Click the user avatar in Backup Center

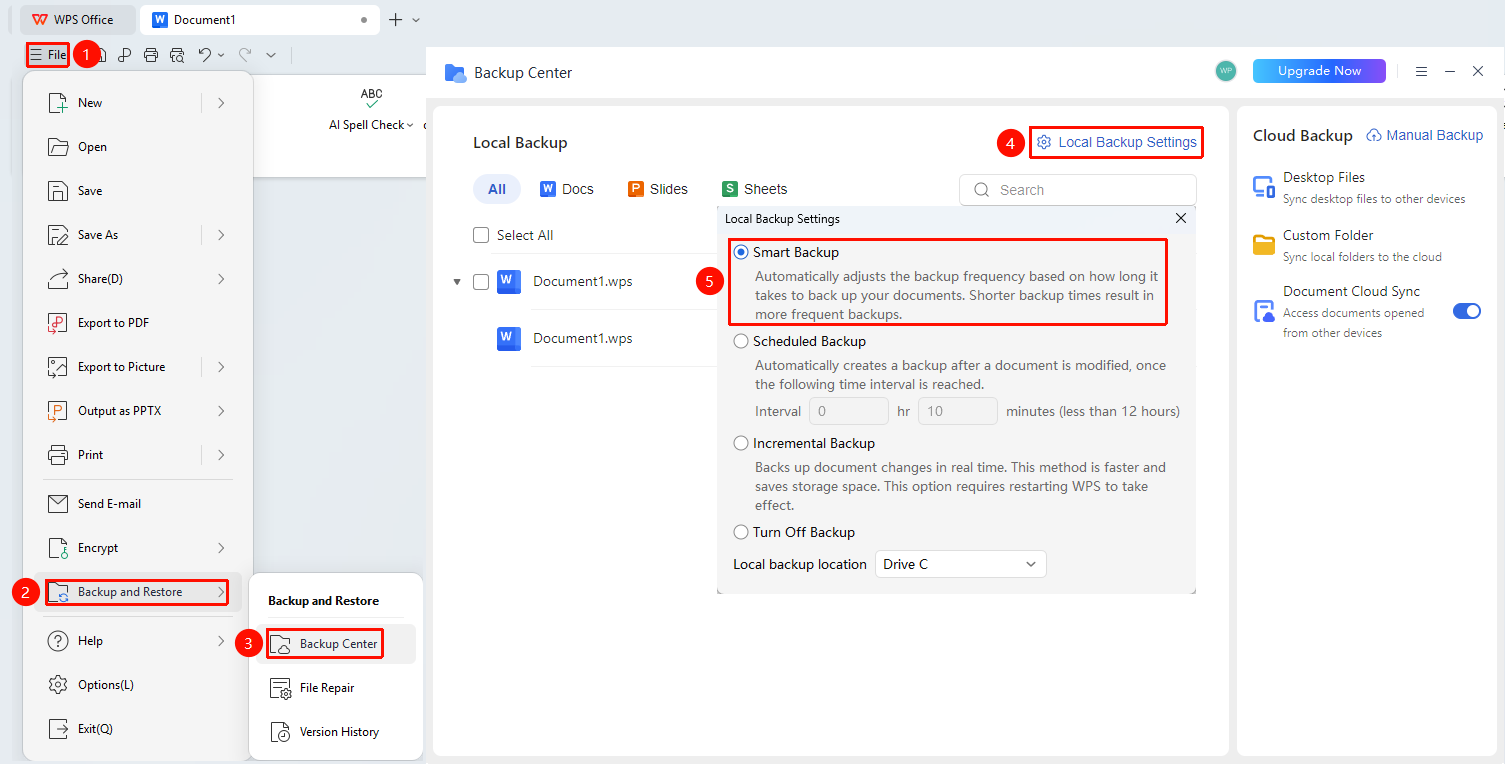click(x=1226, y=71)
